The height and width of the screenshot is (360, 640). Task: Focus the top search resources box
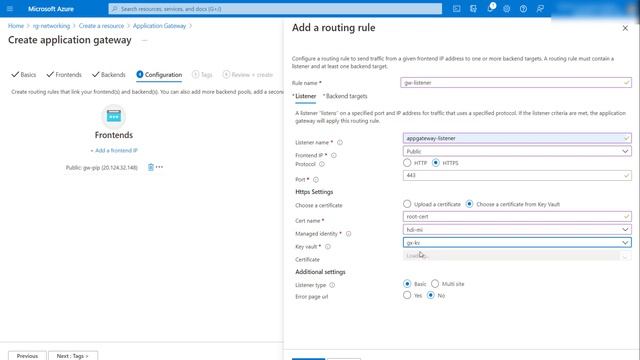pos(275,9)
